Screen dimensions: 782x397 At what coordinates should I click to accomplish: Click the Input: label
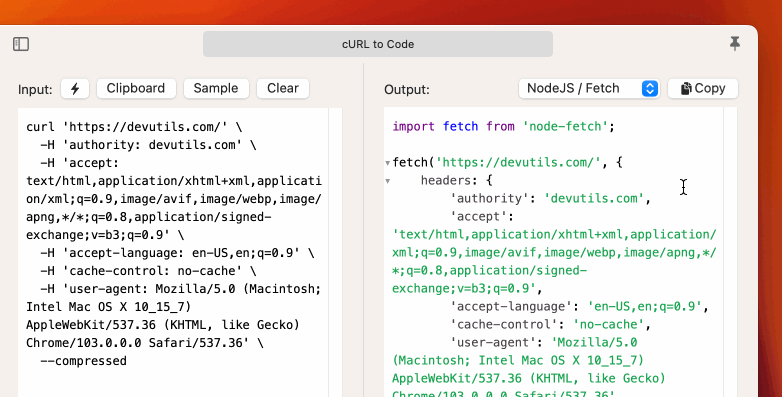35,89
